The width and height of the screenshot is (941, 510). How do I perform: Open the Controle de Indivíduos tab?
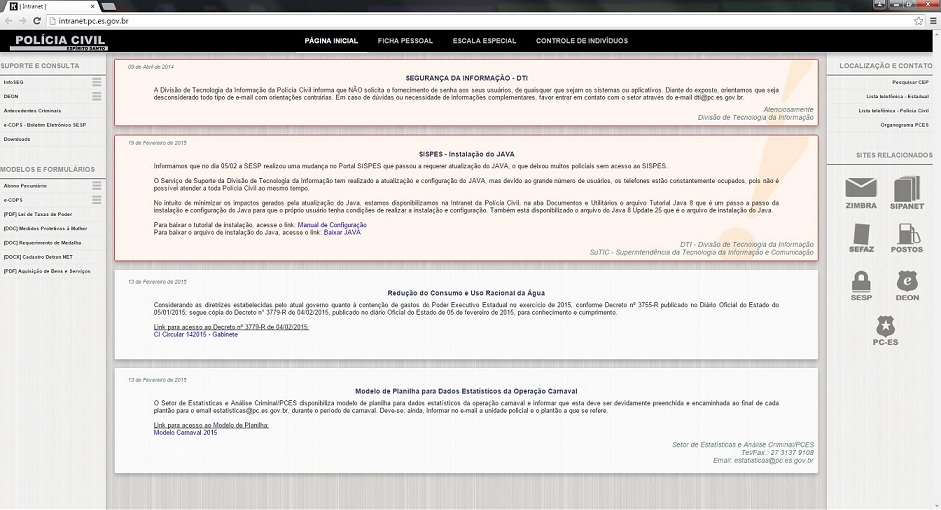pos(582,41)
